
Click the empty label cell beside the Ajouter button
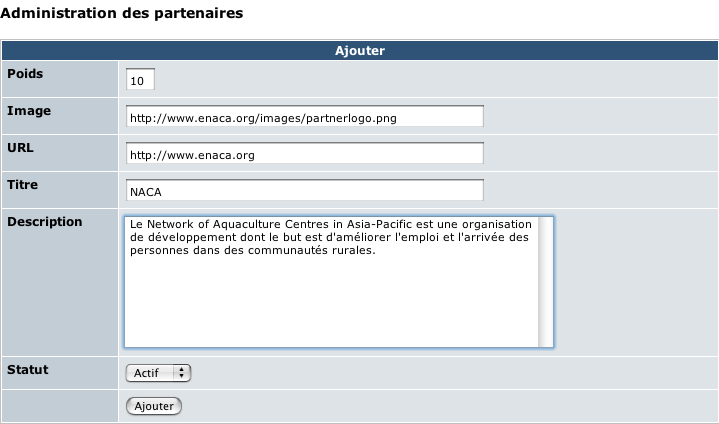(60, 406)
